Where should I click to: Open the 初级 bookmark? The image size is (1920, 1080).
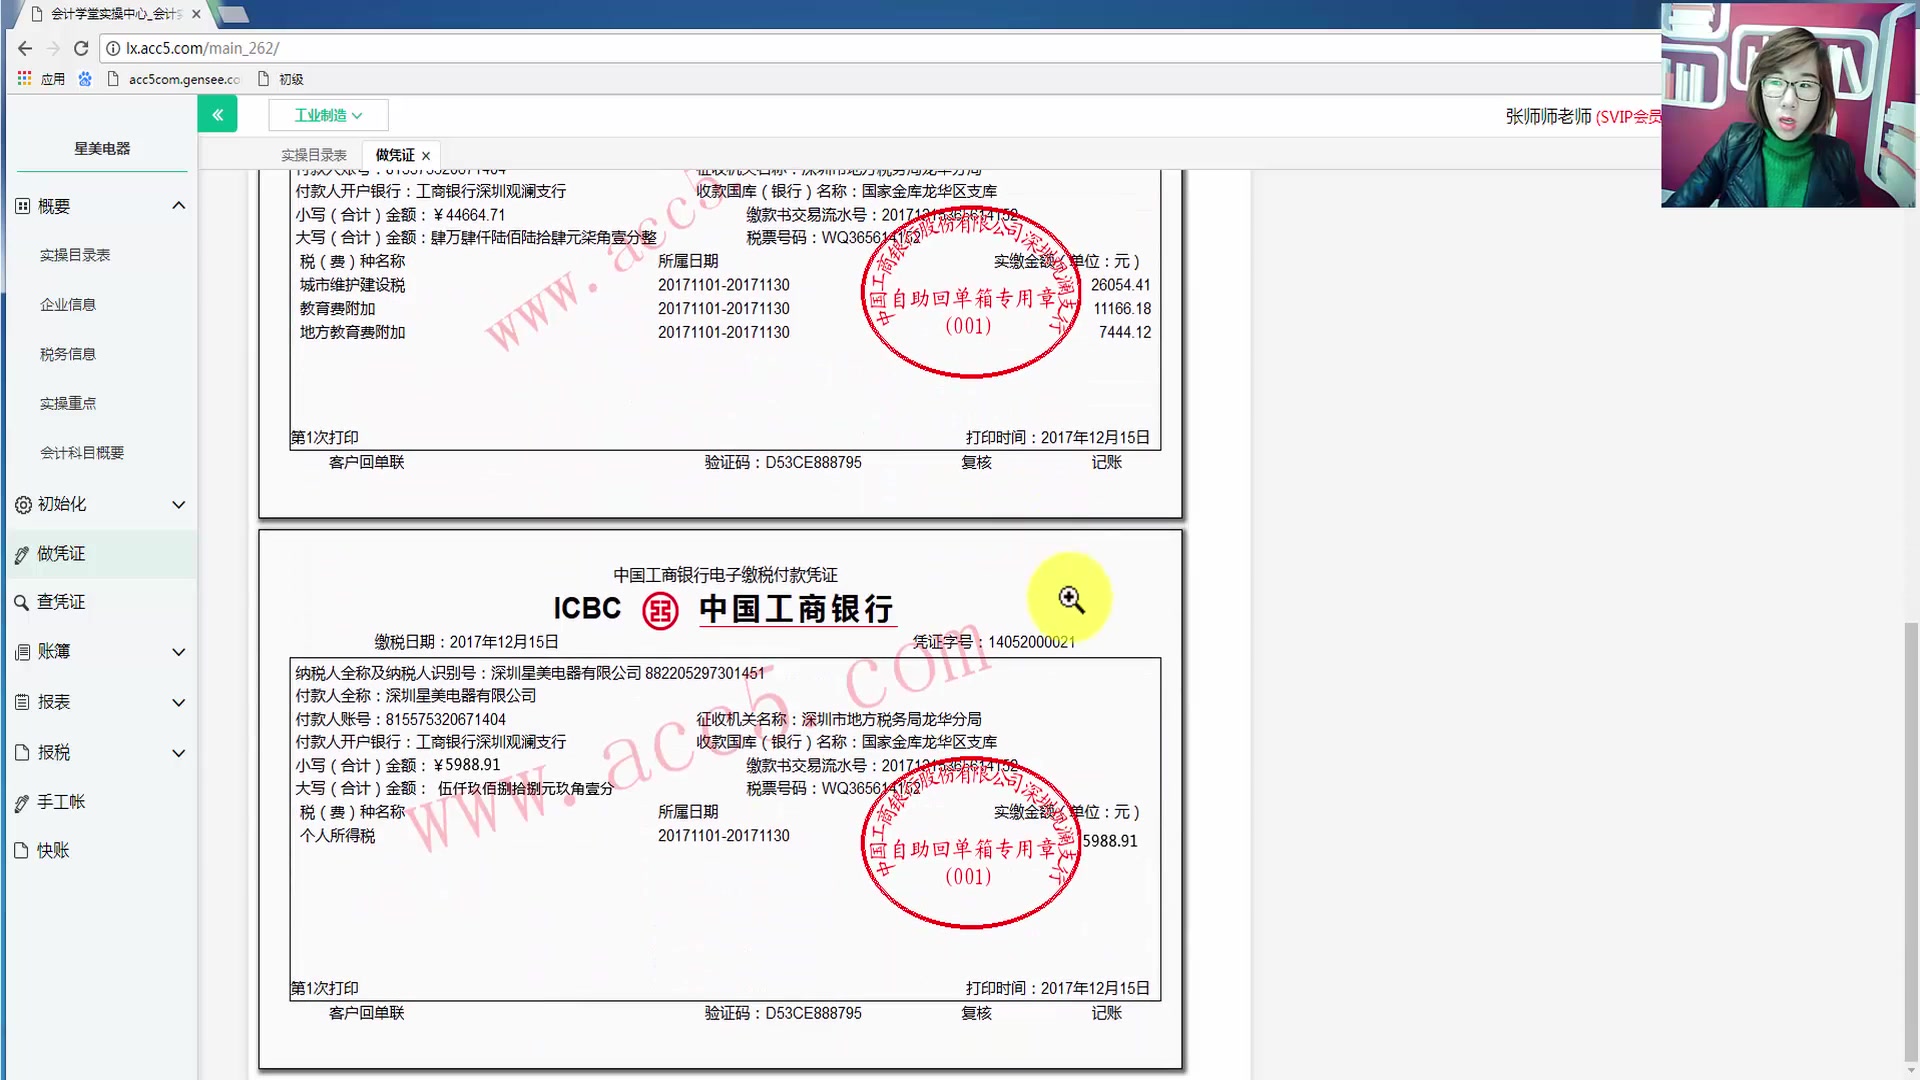(280, 79)
